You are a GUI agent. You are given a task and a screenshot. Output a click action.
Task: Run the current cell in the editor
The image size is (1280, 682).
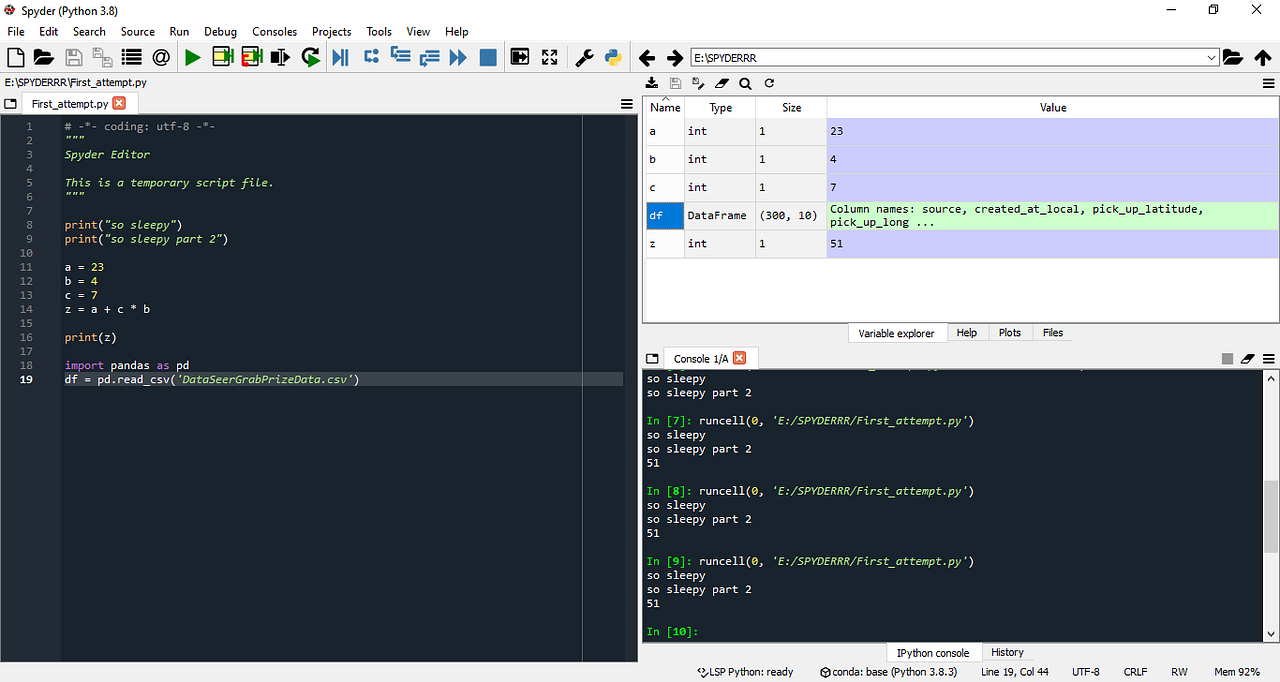point(222,57)
